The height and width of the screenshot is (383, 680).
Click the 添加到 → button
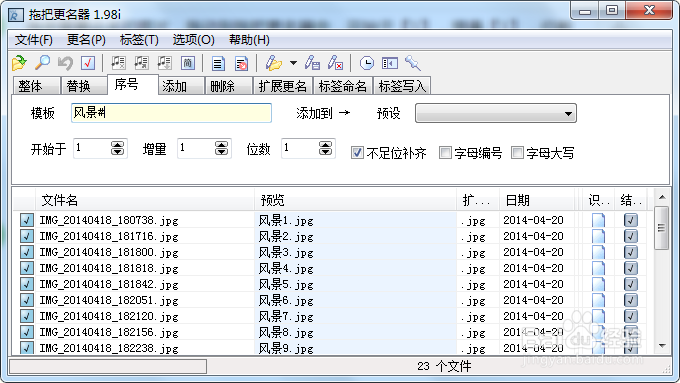click(x=323, y=113)
